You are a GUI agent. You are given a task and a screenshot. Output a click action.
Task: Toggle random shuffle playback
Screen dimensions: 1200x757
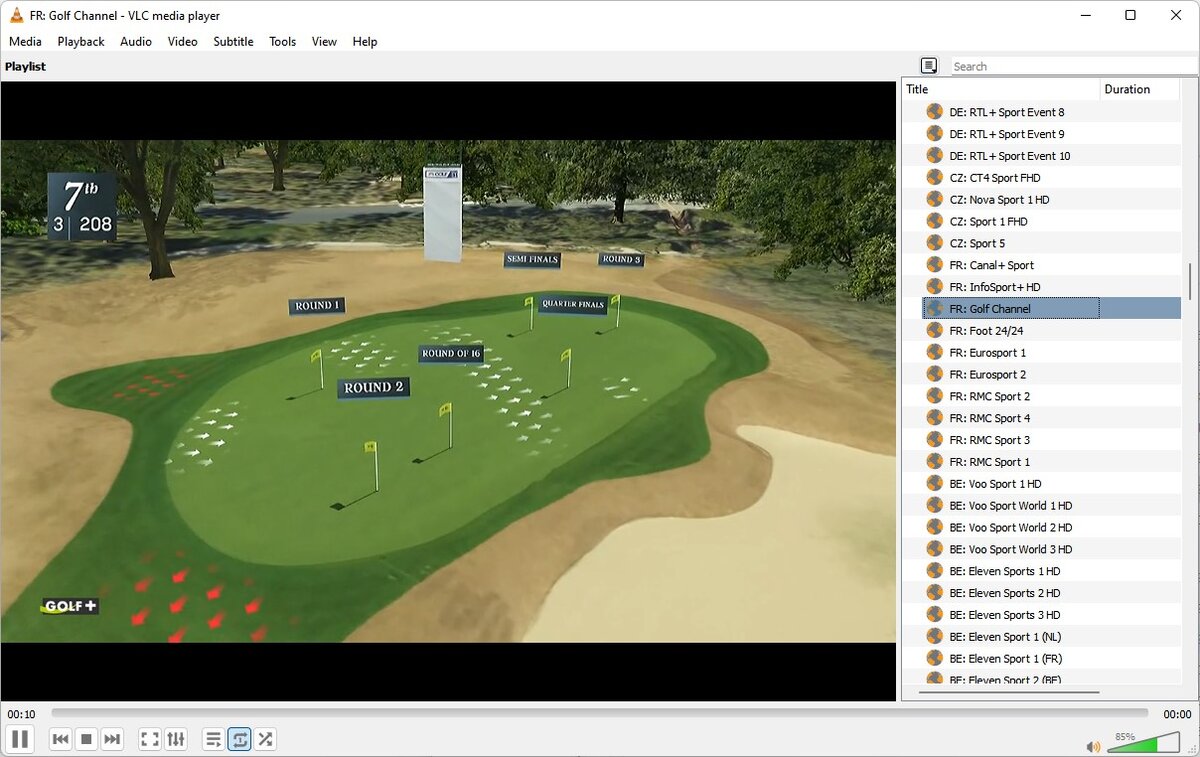tap(265, 739)
